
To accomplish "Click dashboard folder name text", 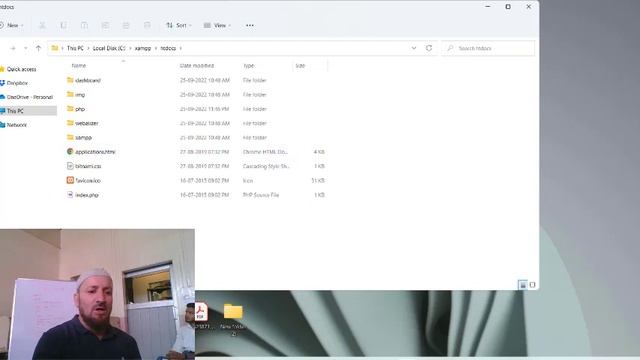I will point(88,80).
